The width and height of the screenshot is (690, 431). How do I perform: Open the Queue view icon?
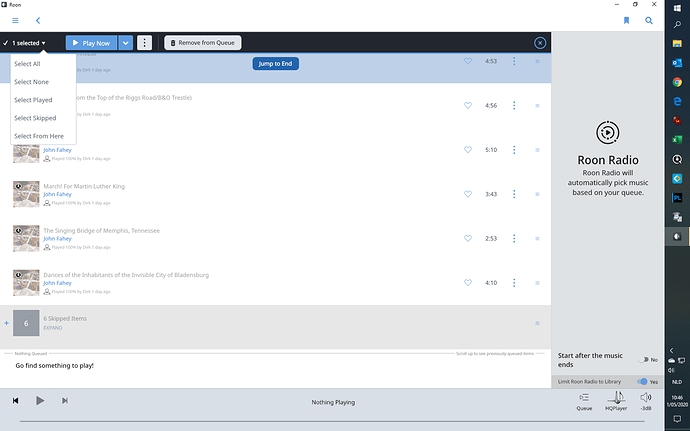click(584, 402)
